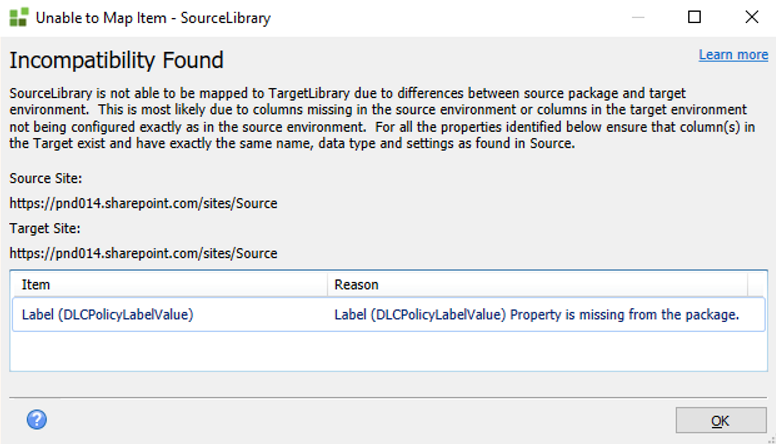Click the Target Site: label
Image resolution: width=776 pixels, height=444 pixels.
pos(45,228)
